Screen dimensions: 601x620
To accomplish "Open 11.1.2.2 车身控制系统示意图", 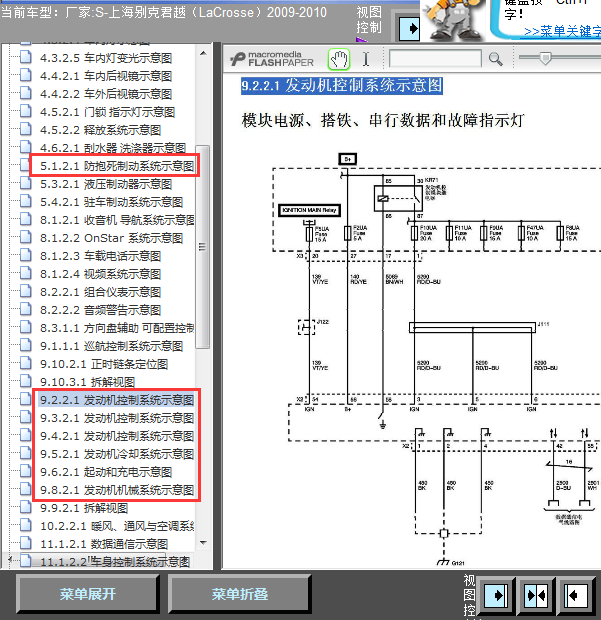I will pyautogui.click(x=115, y=561).
